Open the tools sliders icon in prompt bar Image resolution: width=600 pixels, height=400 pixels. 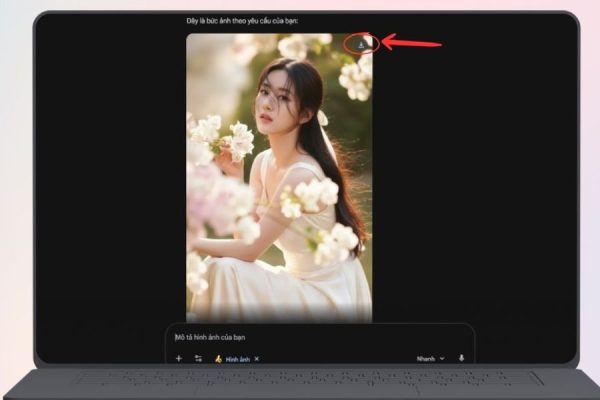point(198,358)
